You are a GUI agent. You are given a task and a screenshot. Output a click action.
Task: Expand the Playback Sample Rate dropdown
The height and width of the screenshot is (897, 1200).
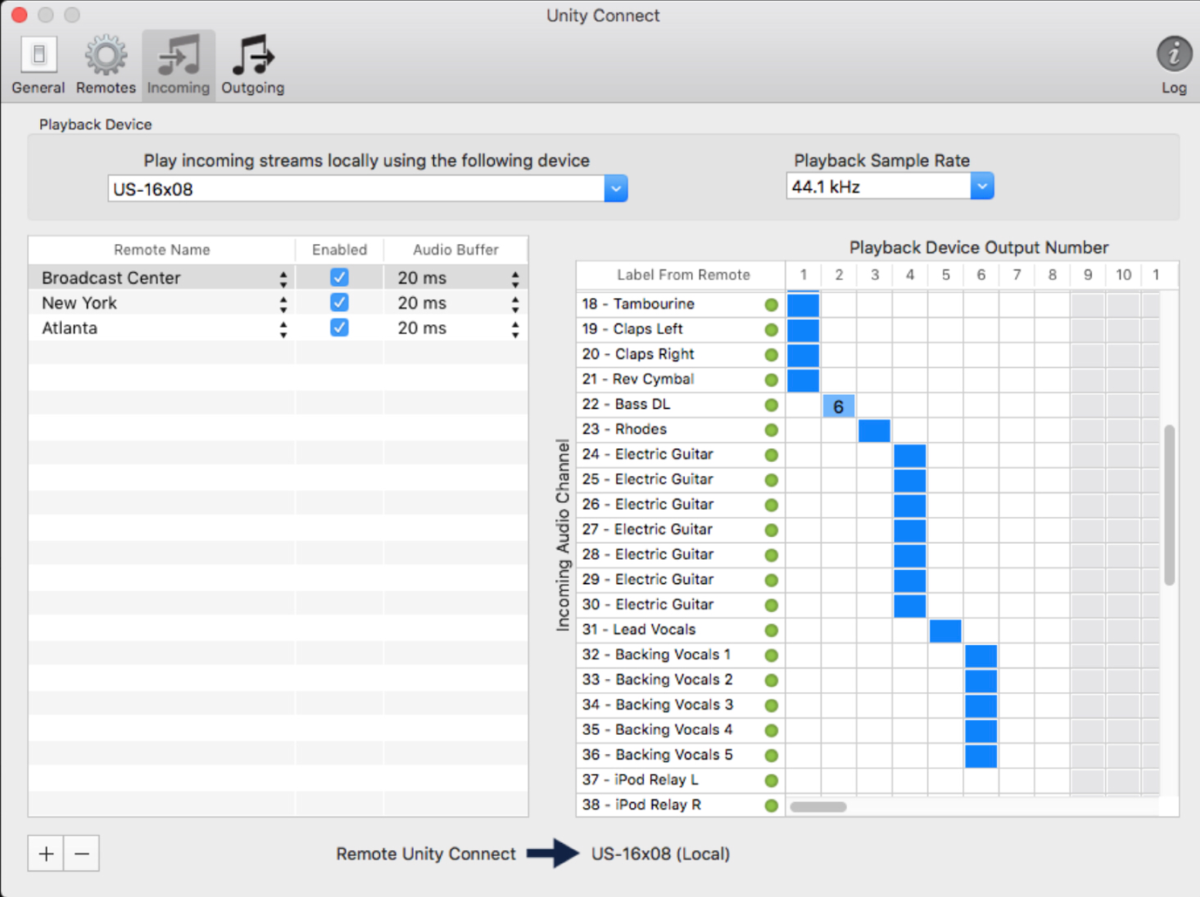982,187
